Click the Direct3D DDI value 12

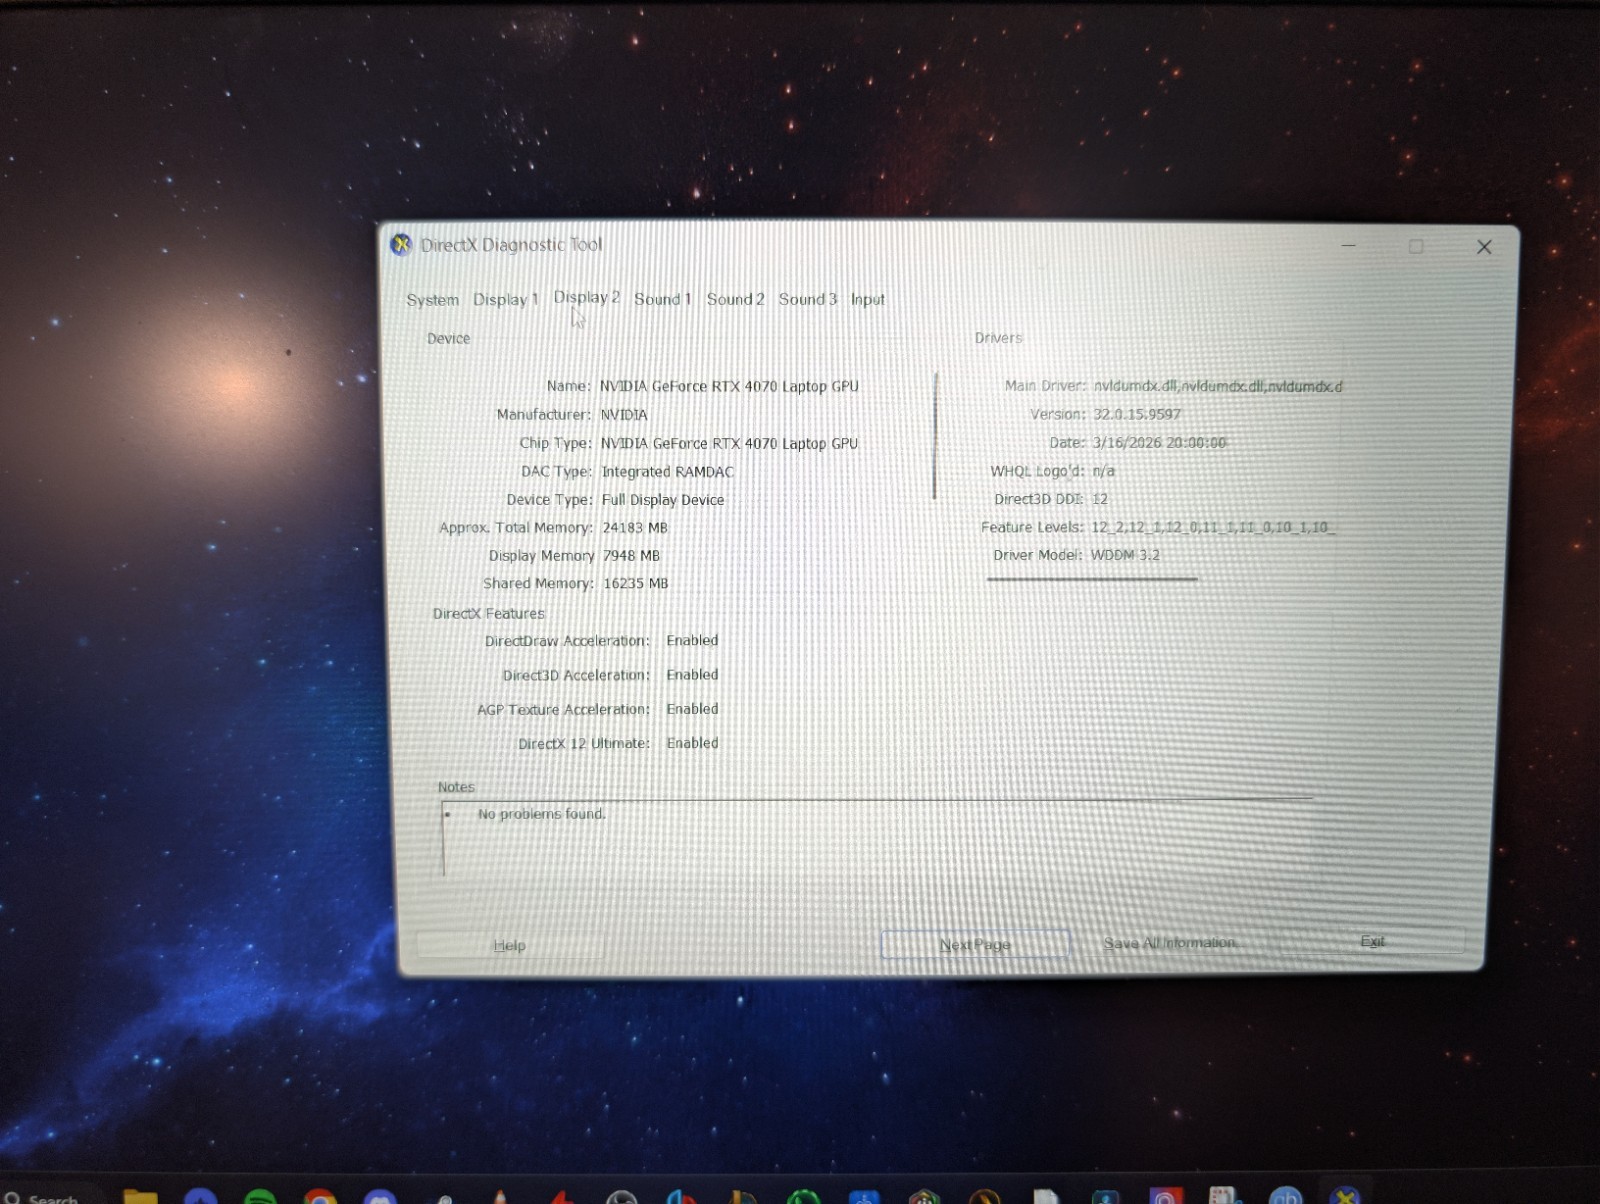point(1100,499)
